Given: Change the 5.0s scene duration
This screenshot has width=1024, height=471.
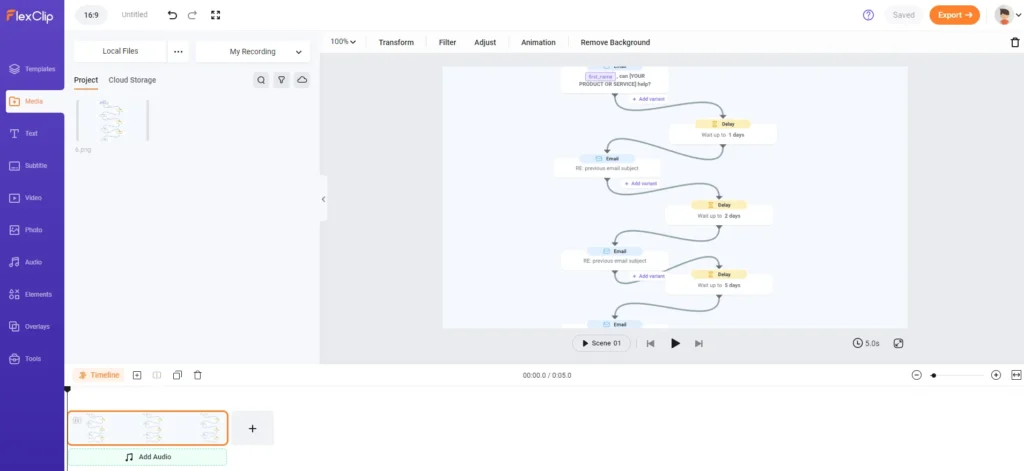Looking at the screenshot, I should click(866, 343).
